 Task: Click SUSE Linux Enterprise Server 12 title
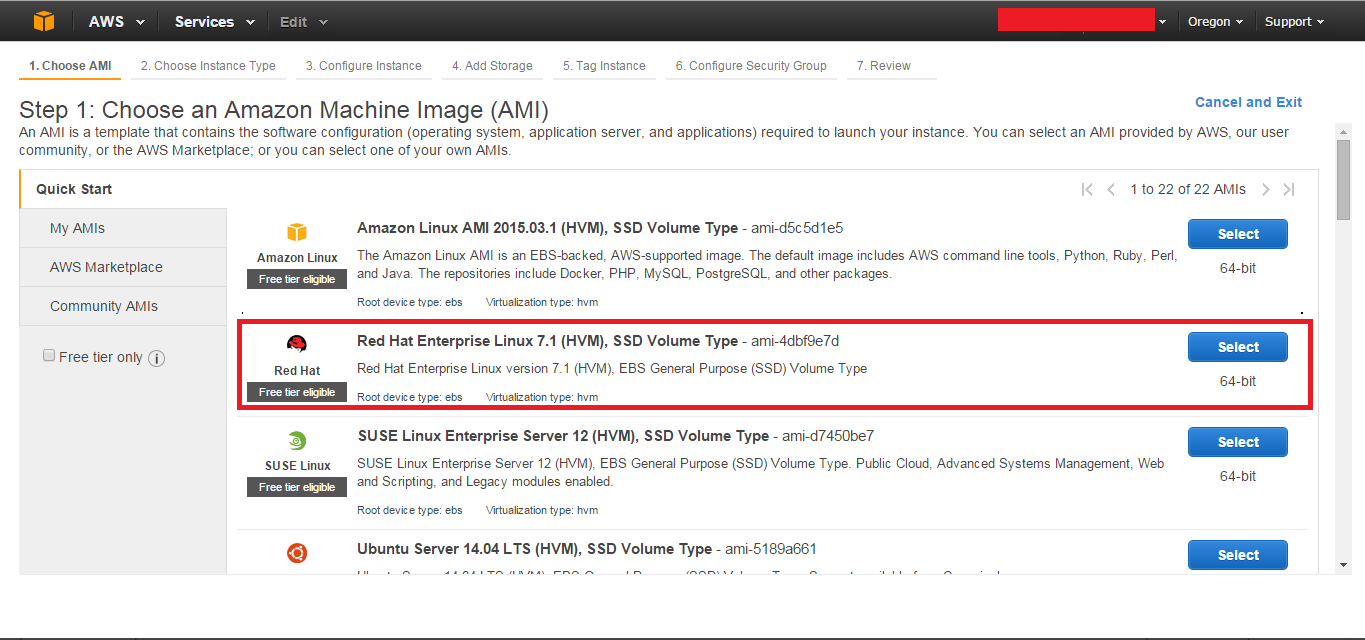[x=563, y=436]
